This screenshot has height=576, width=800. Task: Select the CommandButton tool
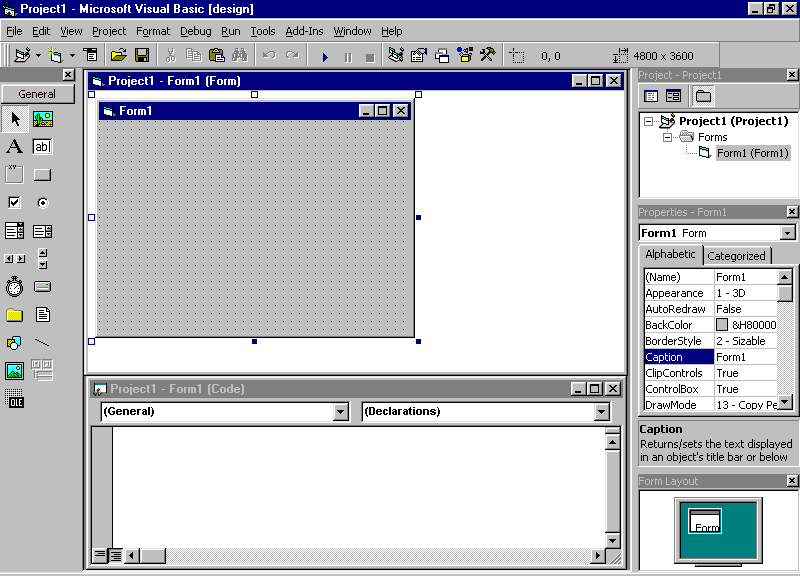point(43,174)
